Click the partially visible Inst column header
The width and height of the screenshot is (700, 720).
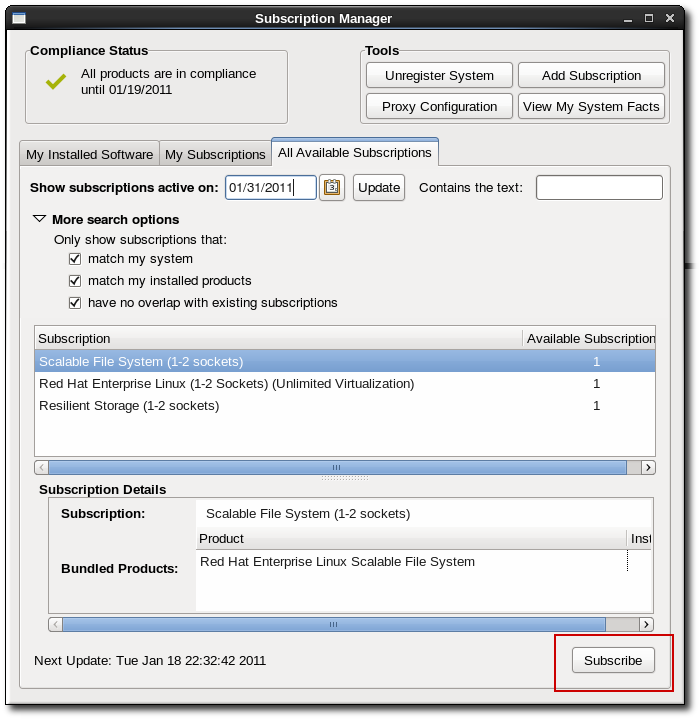640,538
